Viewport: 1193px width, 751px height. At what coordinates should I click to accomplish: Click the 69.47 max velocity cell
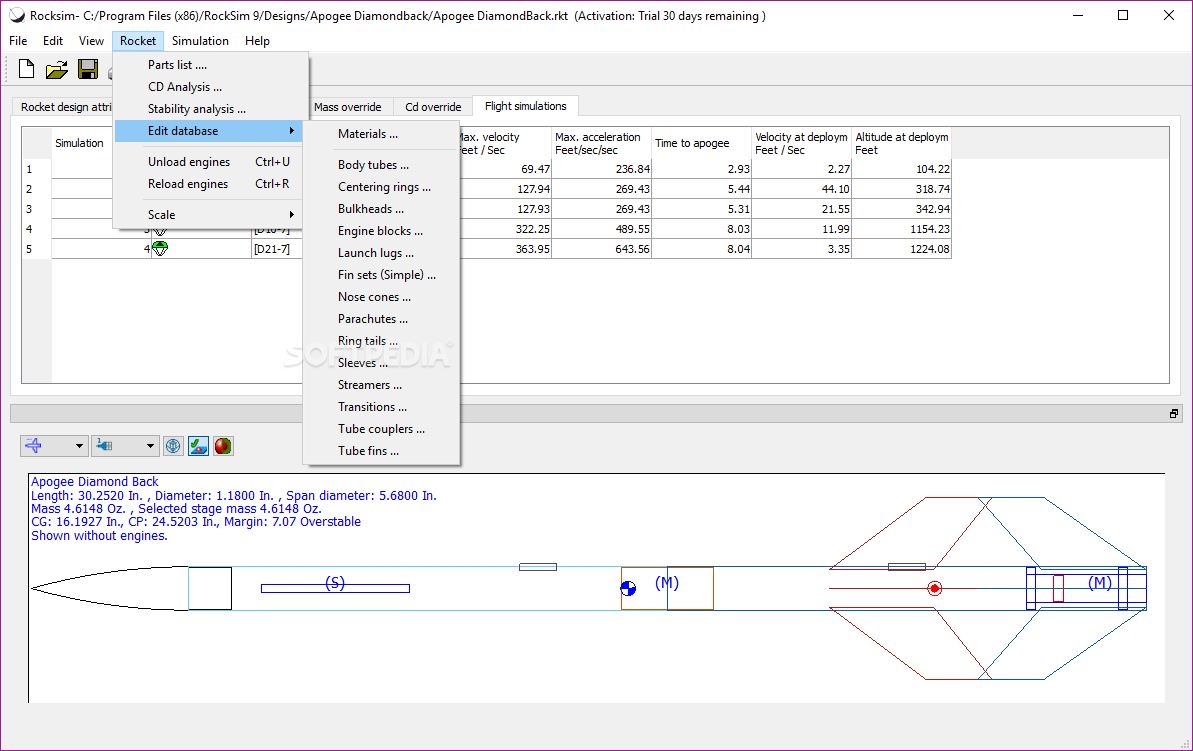click(x=504, y=169)
